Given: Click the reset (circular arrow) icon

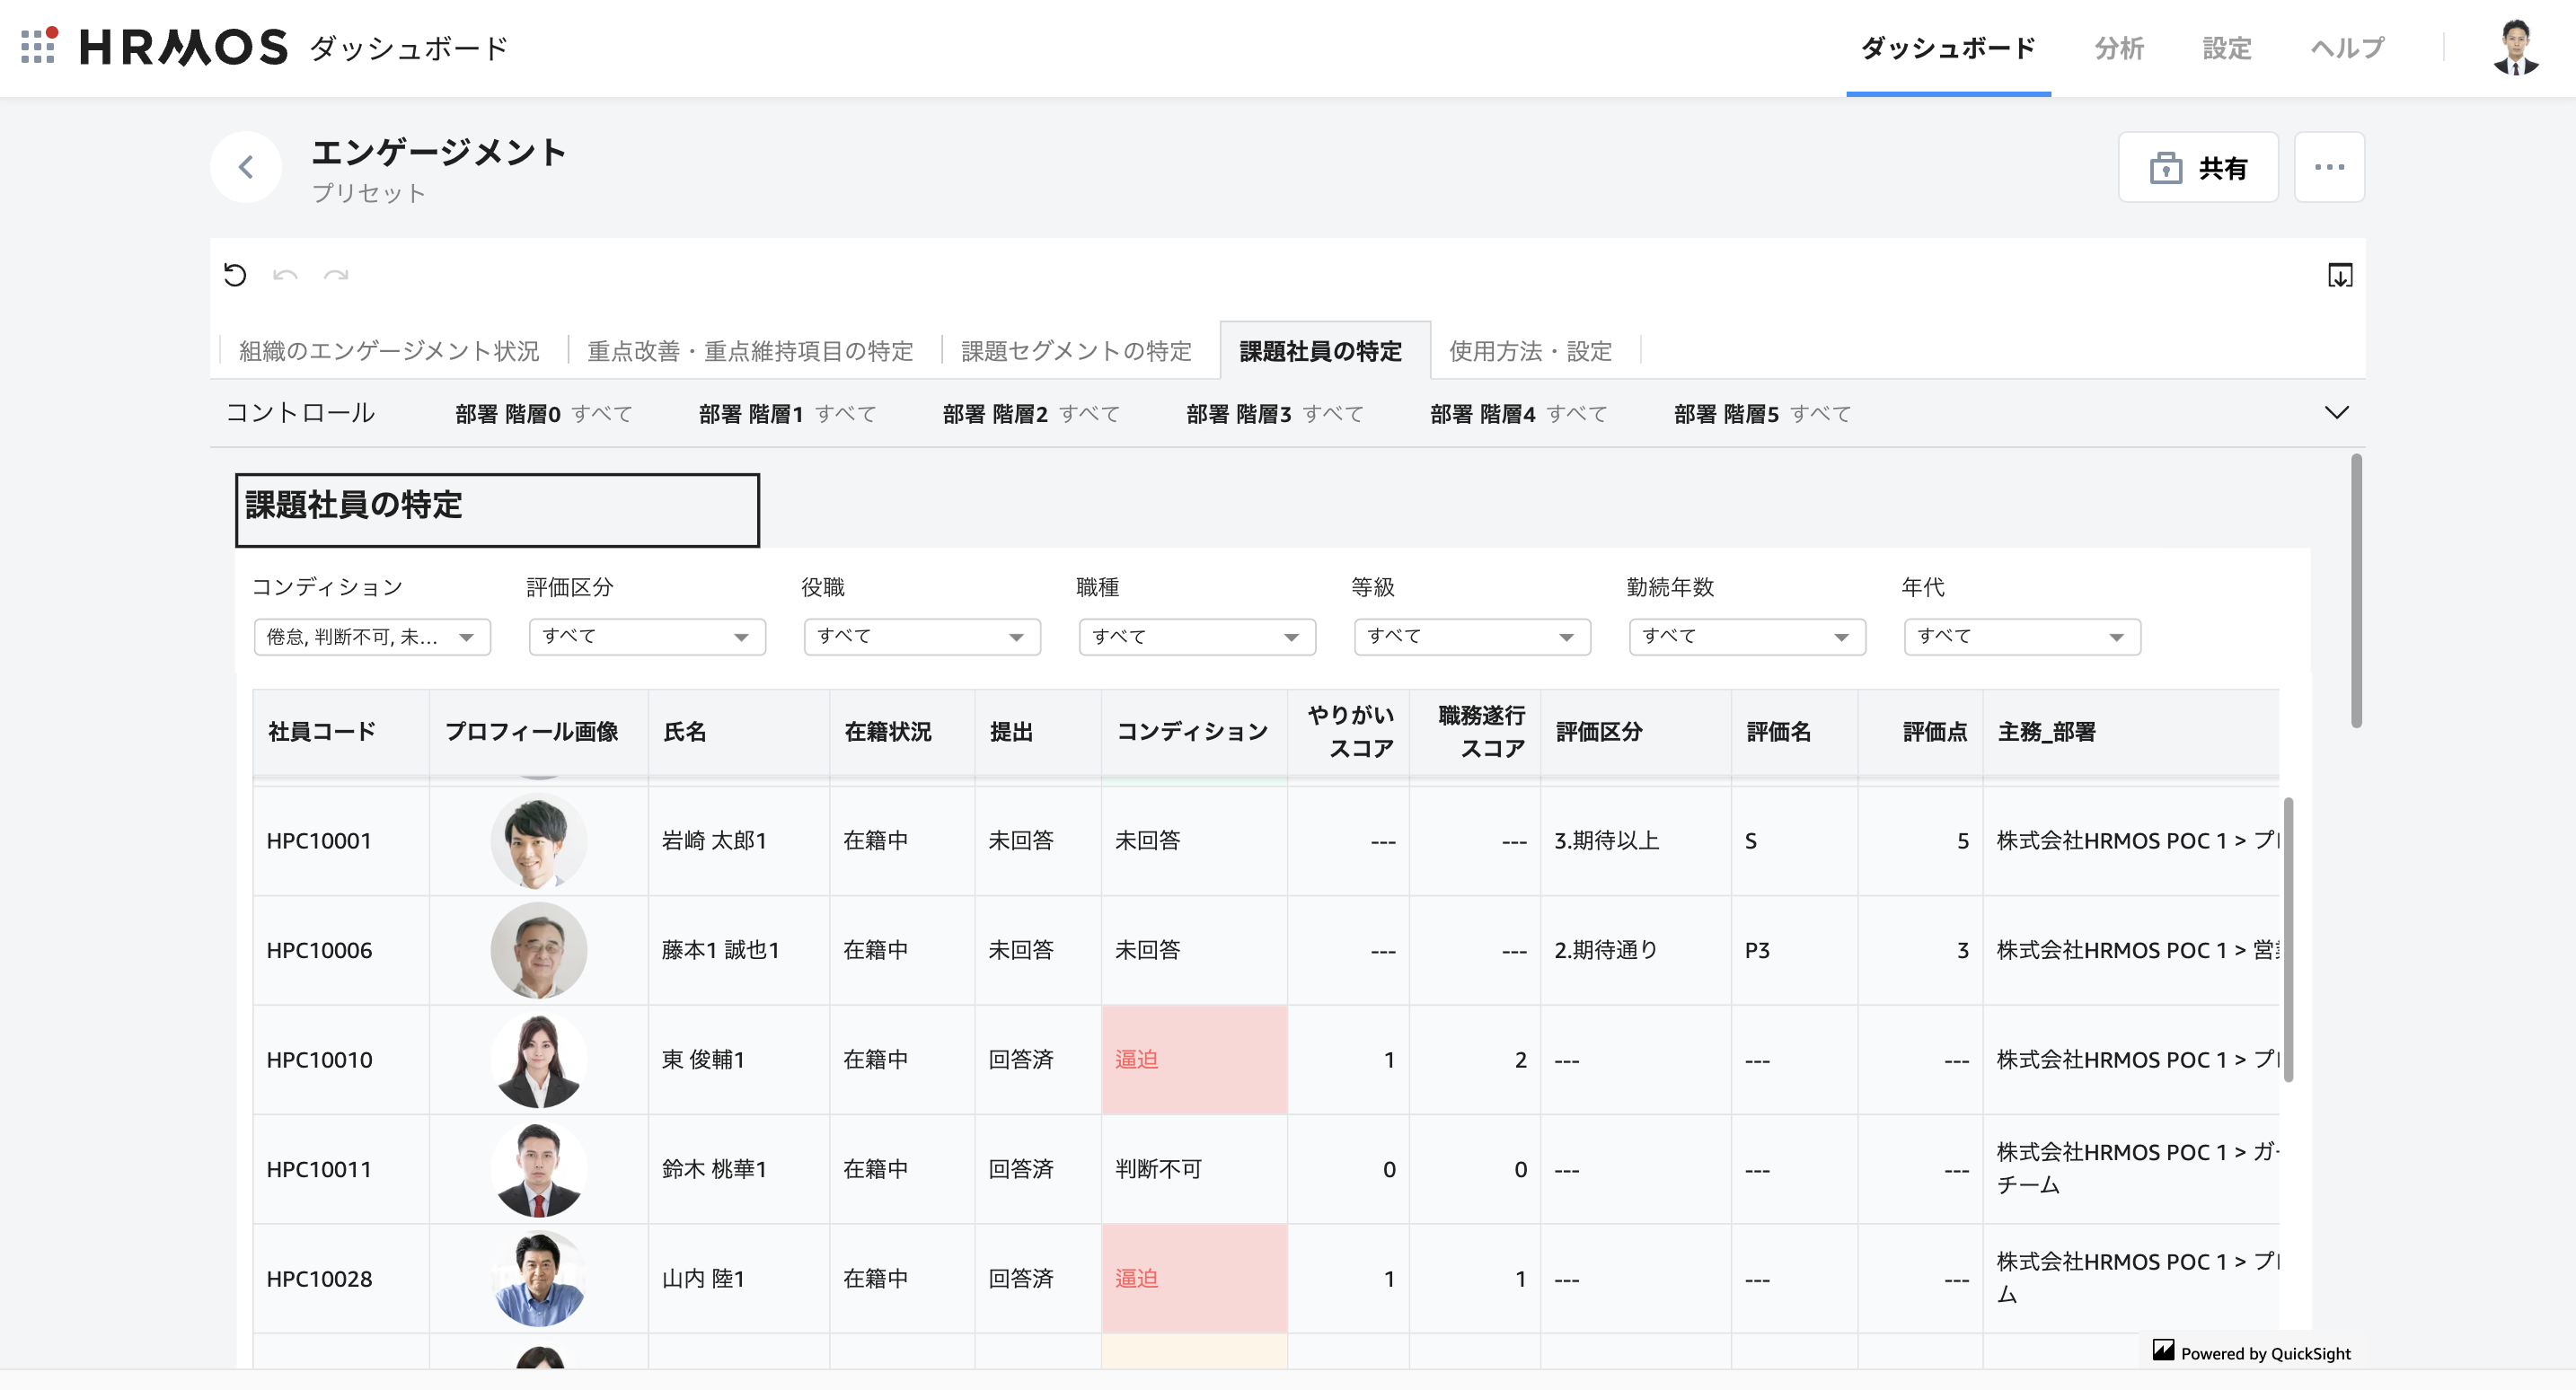Looking at the screenshot, I should pos(235,275).
